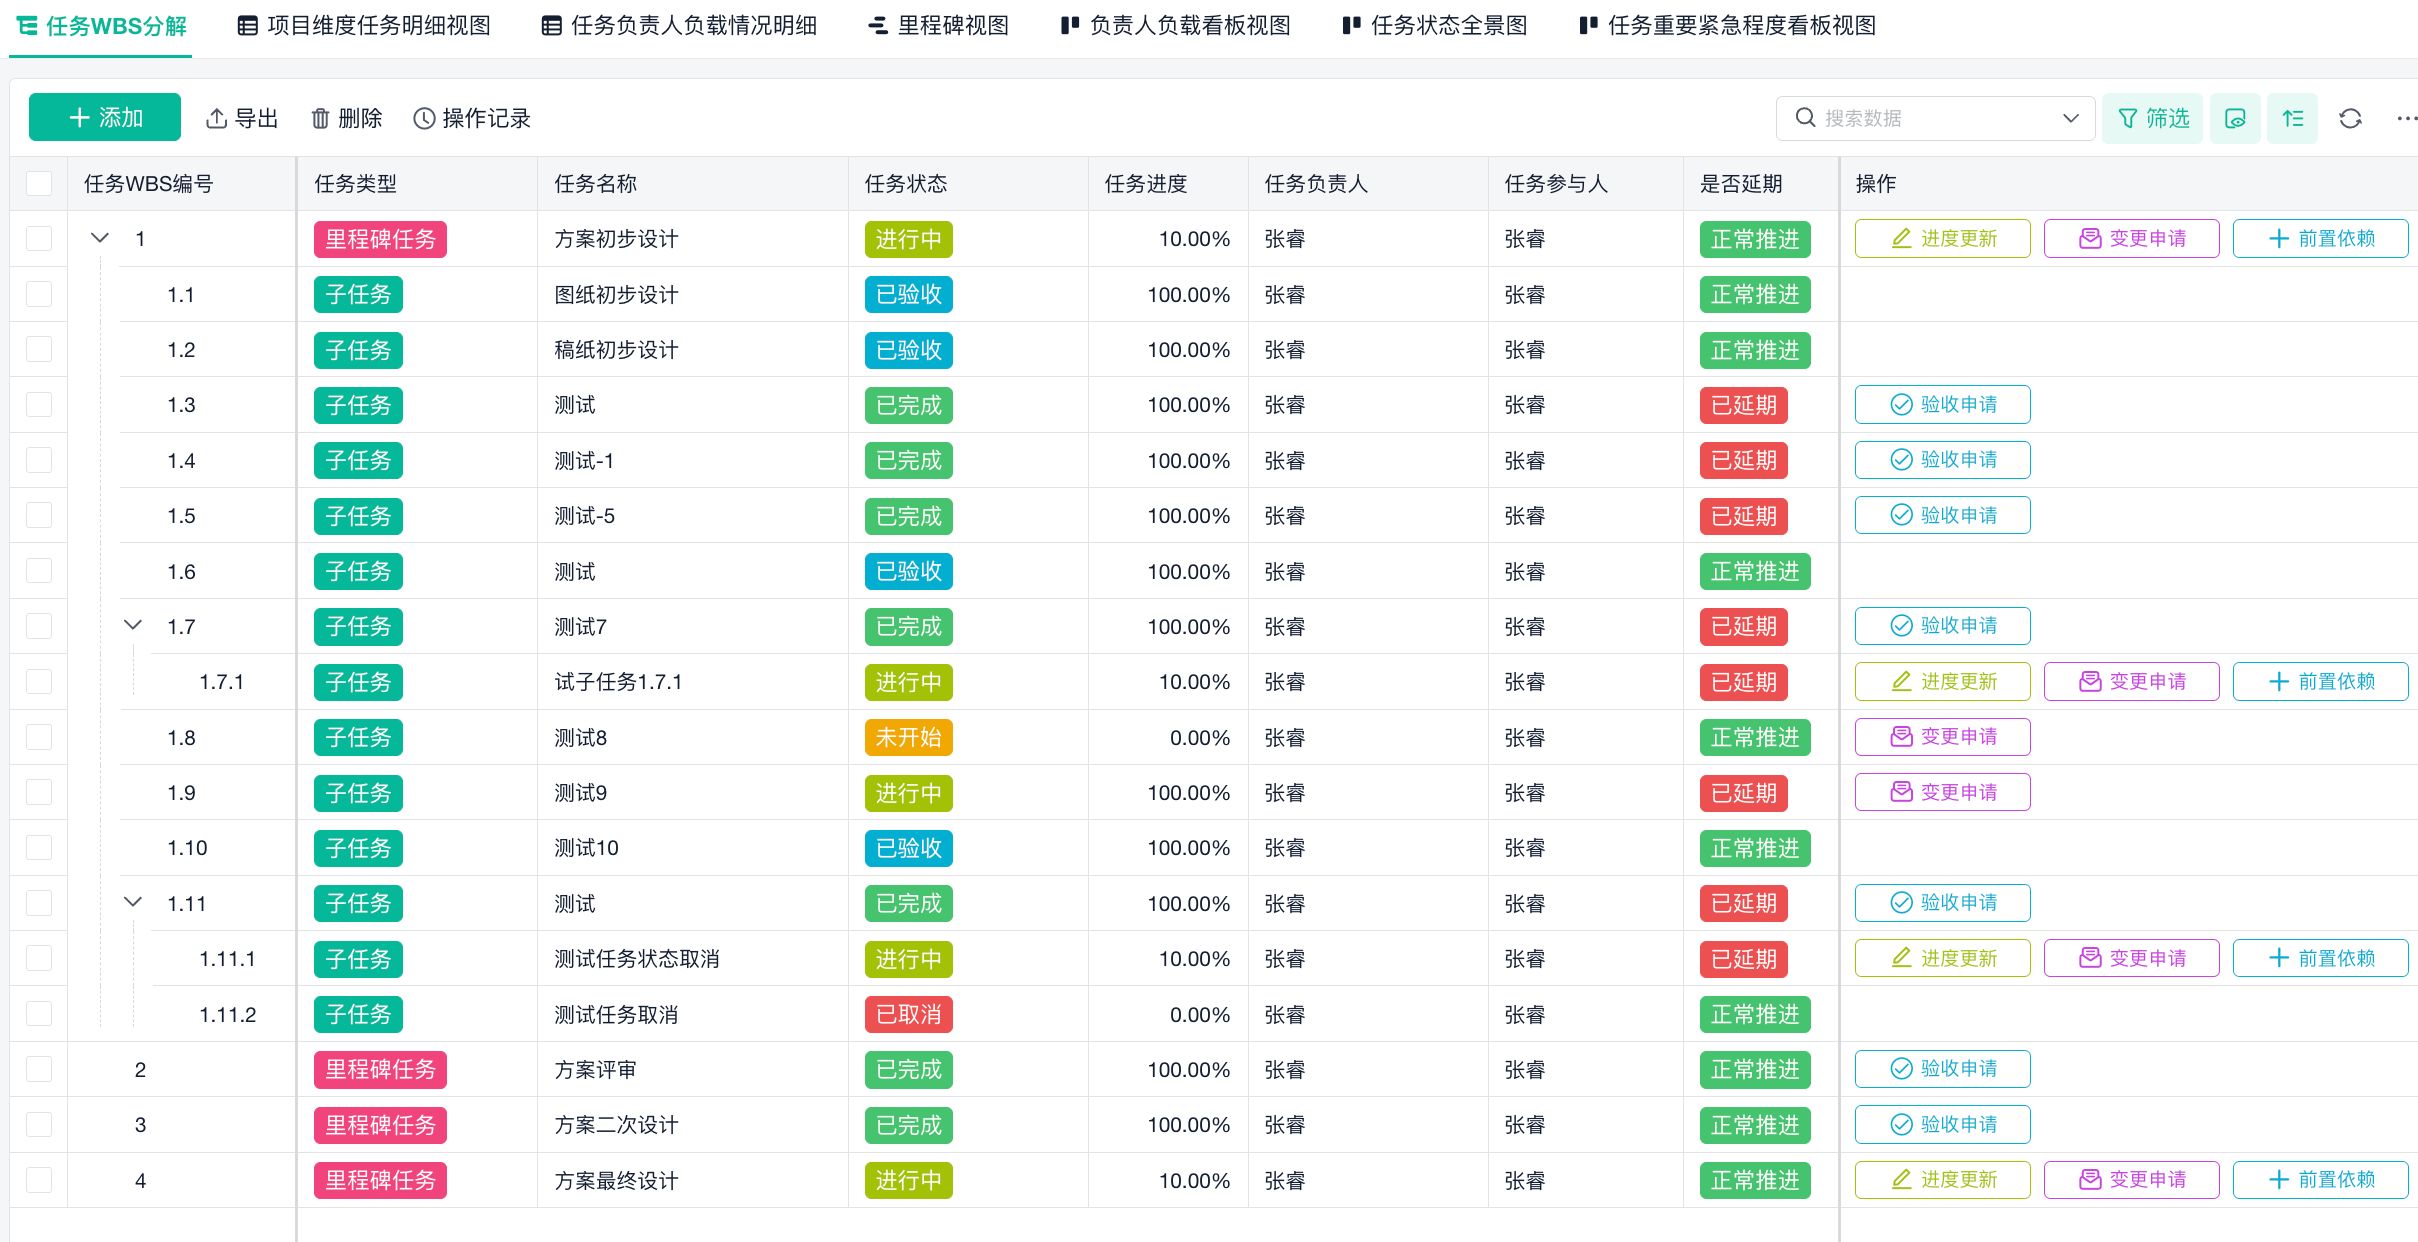
Task: Click the green display settings icon
Action: tap(2235, 118)
